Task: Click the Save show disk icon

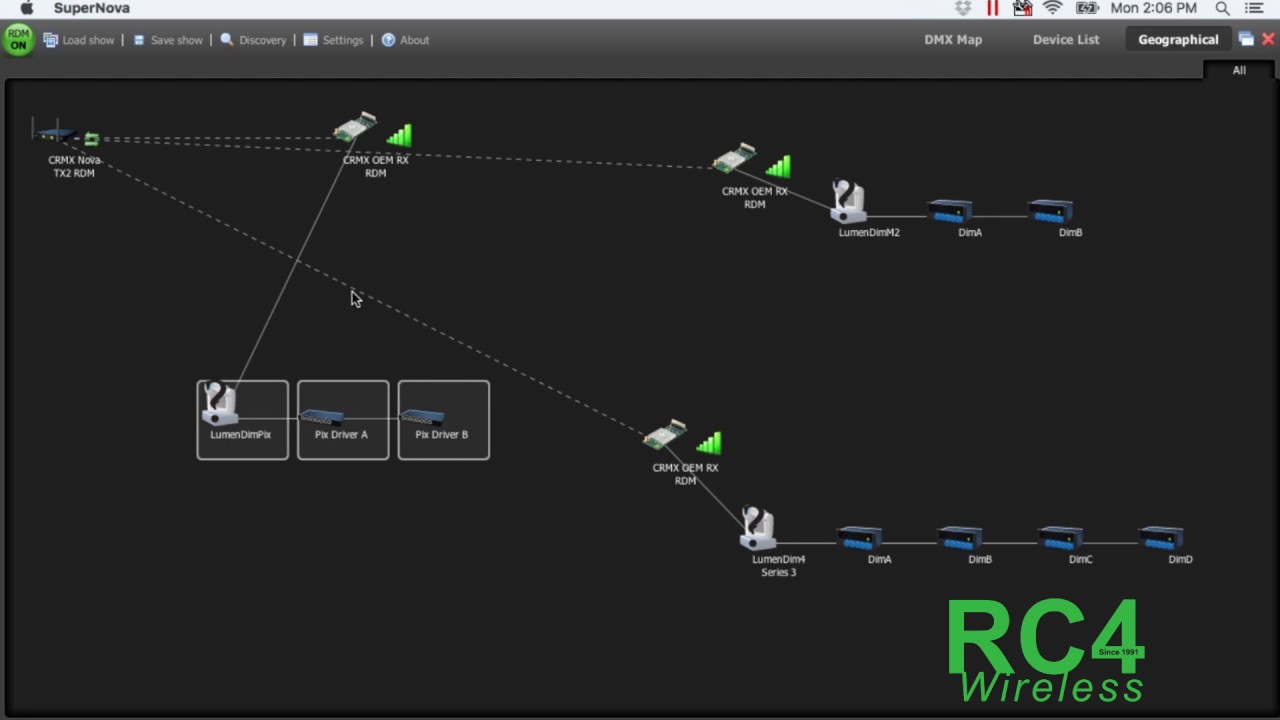Action: [x=139, y=40]
